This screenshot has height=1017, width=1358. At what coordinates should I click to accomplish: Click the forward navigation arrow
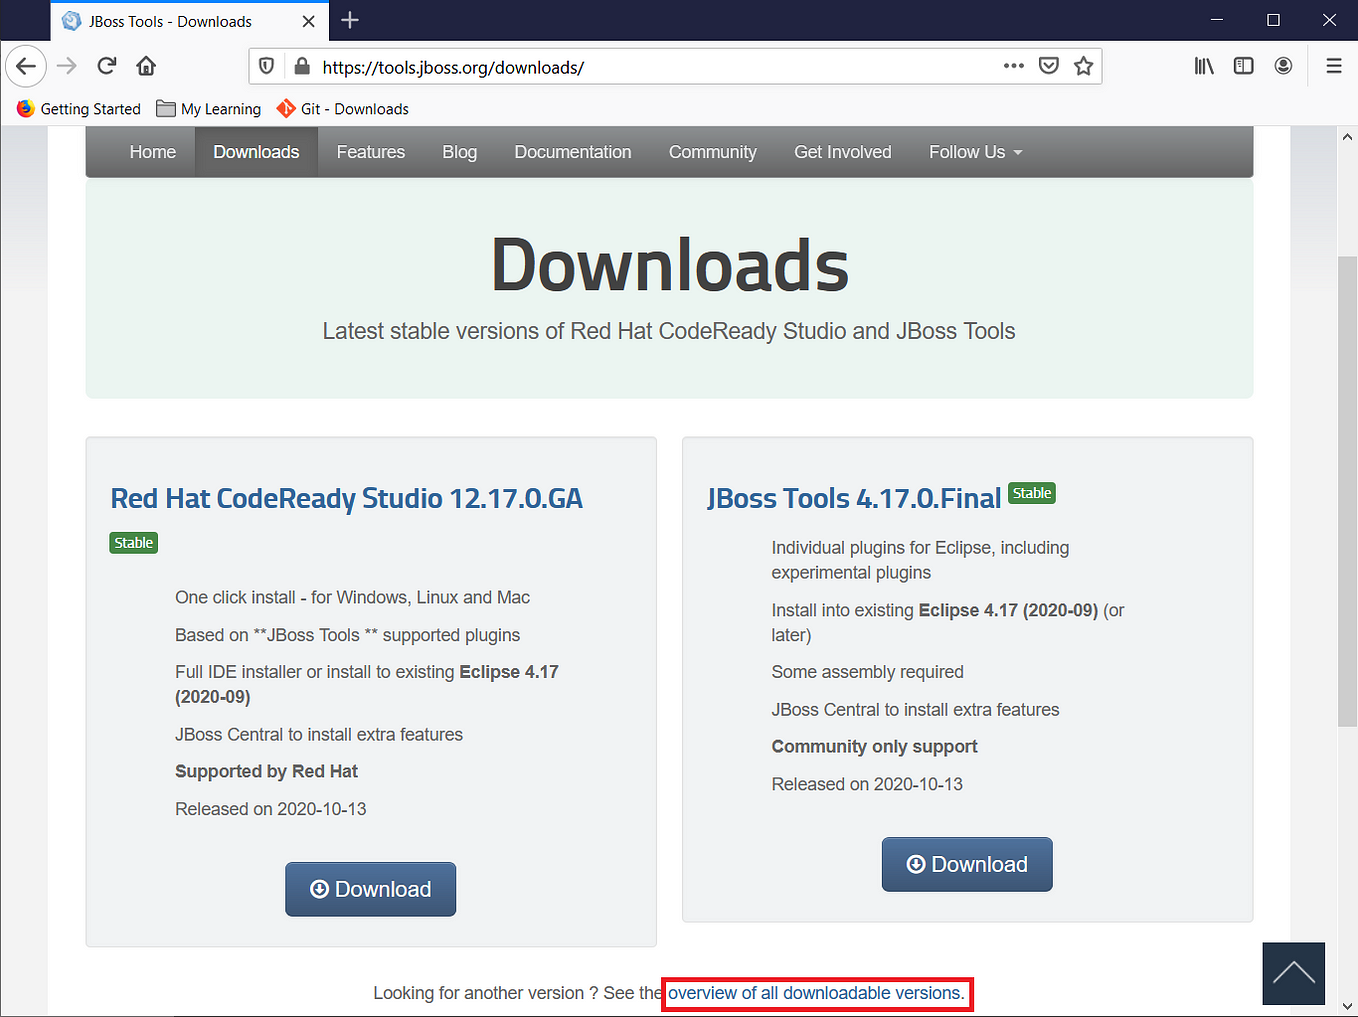tap(67, 66)
